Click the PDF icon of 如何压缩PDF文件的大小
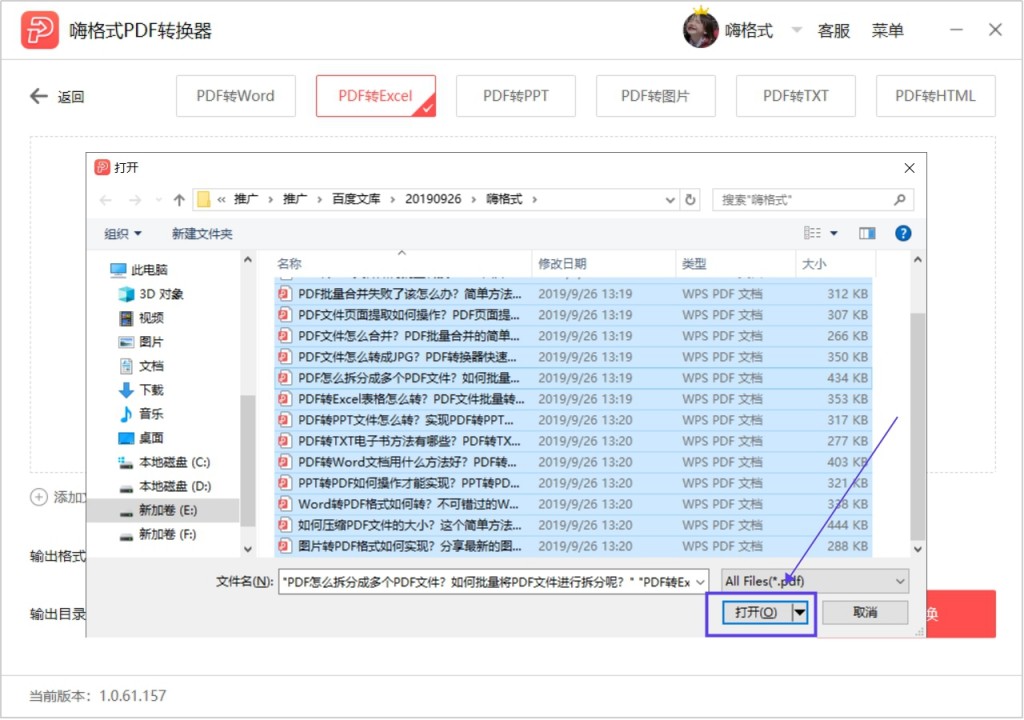 [284, 525]
